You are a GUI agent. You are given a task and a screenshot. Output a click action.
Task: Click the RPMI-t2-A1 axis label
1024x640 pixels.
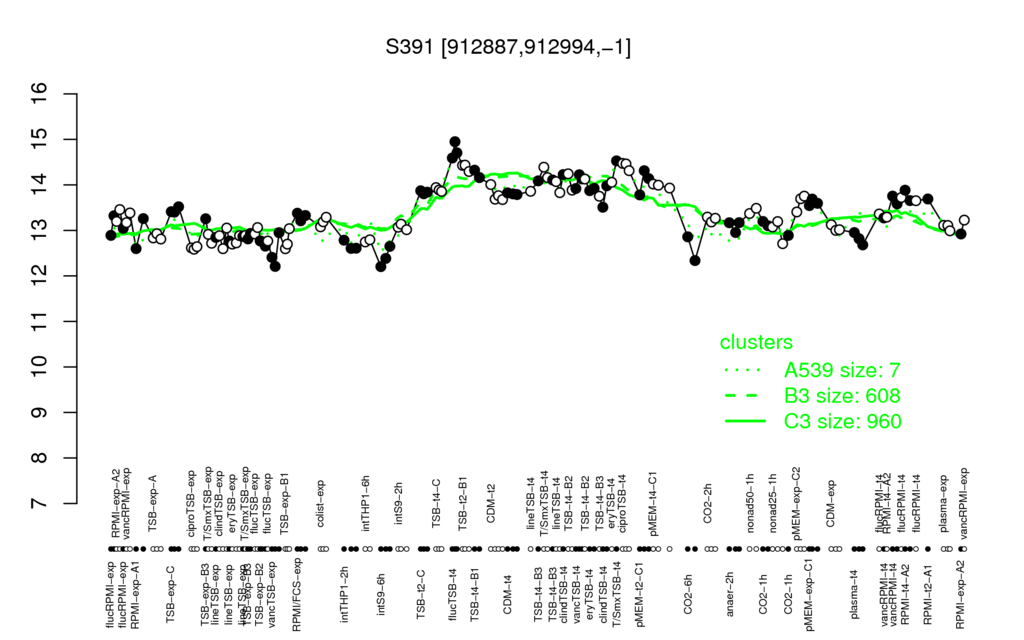click(x=927, y=593)
